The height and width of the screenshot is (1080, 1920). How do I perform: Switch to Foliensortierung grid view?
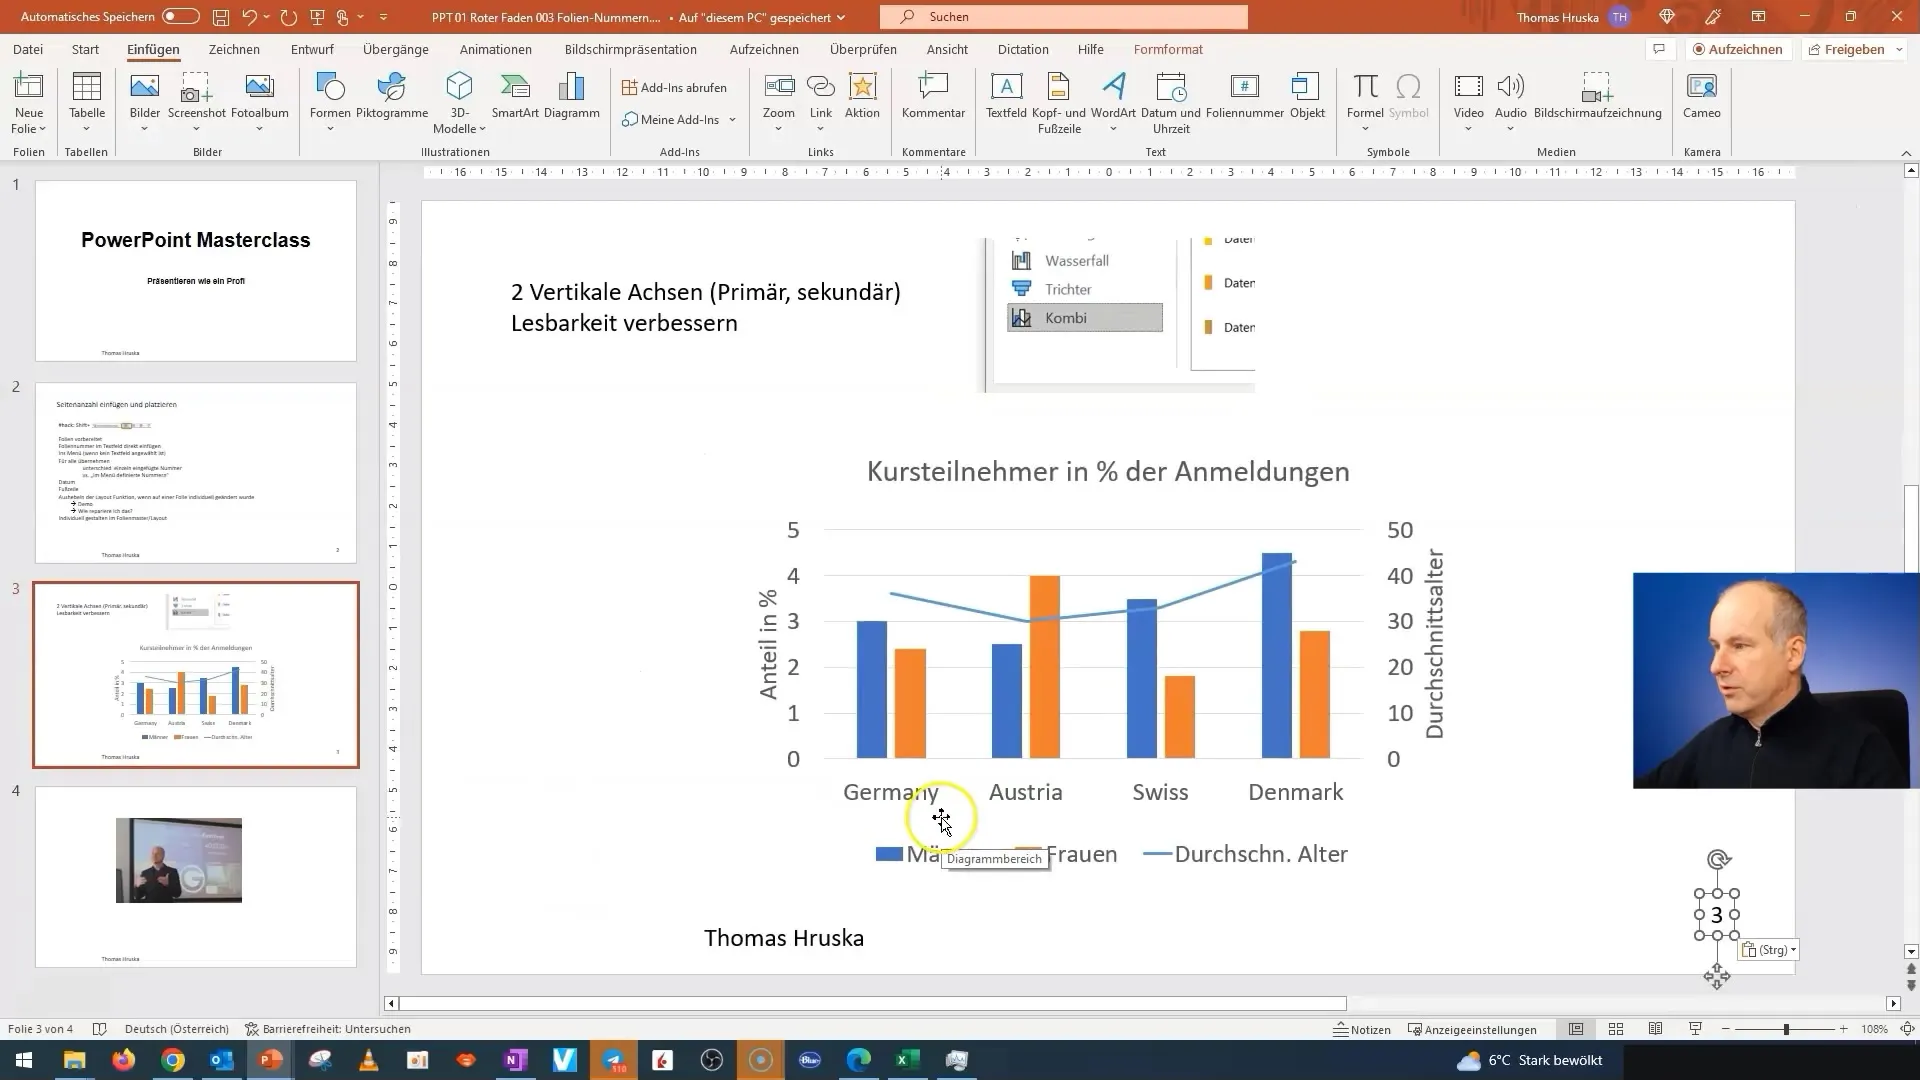click(1616, 1029)
